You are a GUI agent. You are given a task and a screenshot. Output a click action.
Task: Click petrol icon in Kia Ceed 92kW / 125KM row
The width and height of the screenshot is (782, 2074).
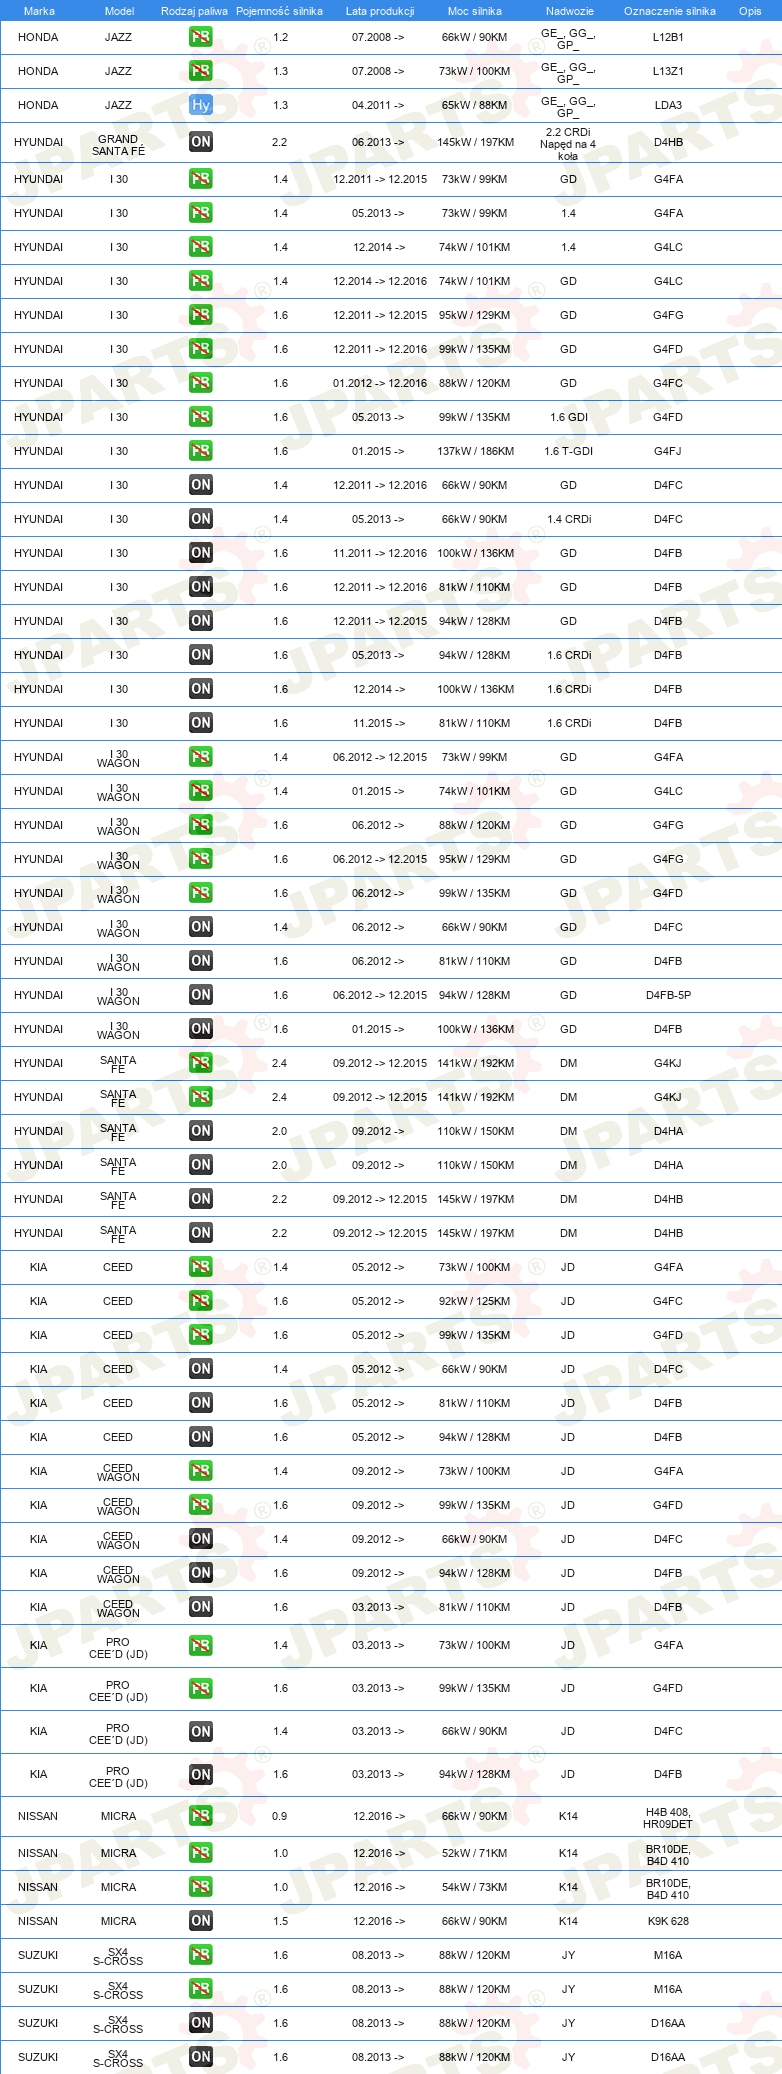point(201,1301)
